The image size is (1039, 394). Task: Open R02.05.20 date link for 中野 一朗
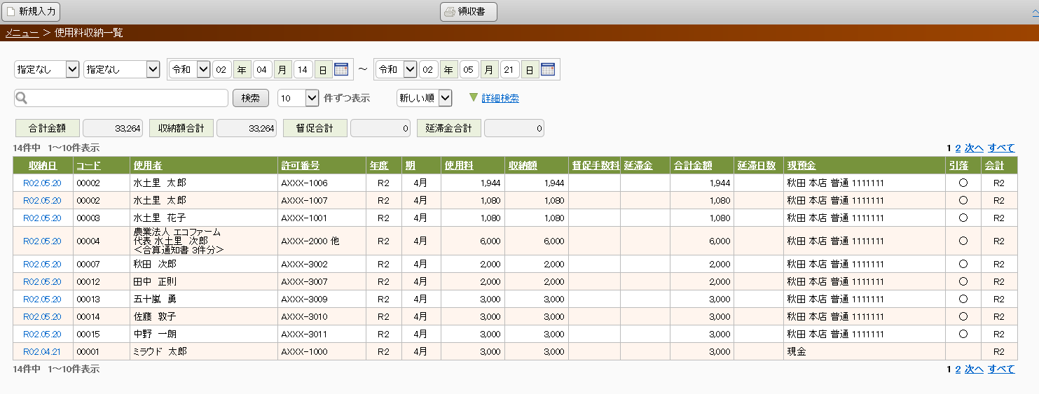click(x=42, y=334)
